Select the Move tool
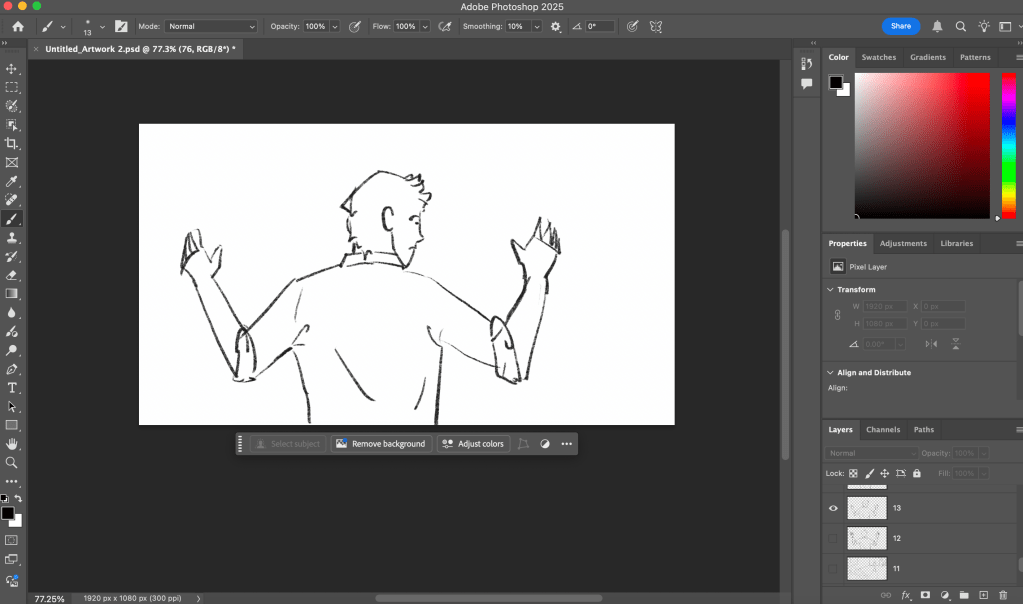 (x=12, y=69)
